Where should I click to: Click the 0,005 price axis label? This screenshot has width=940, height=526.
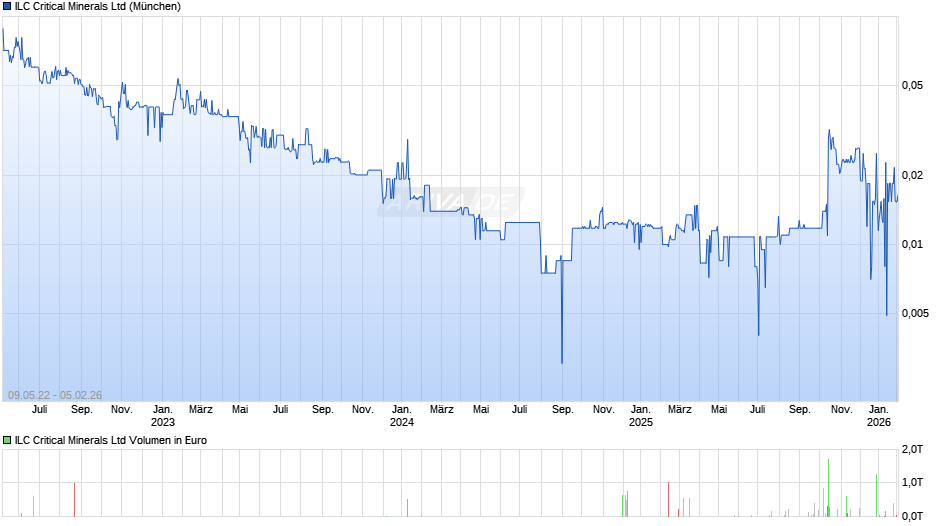click(x=915, y=313)
